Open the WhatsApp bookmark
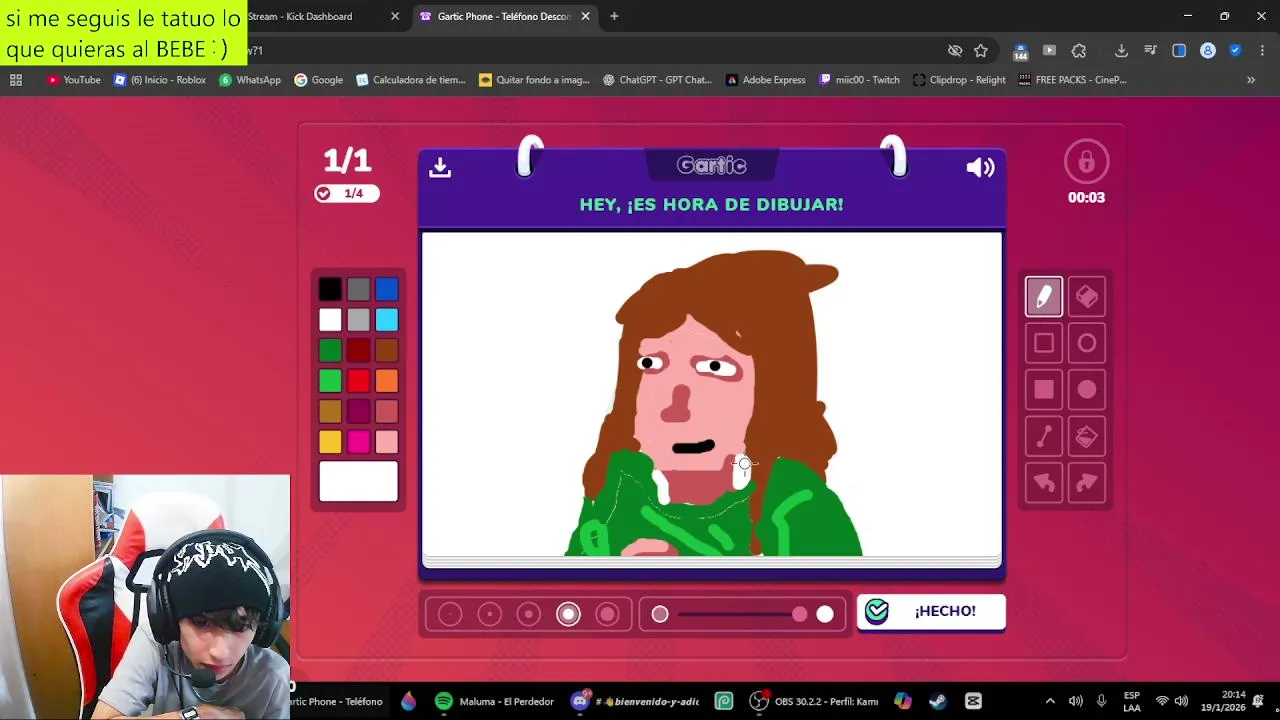 point(250,80)
